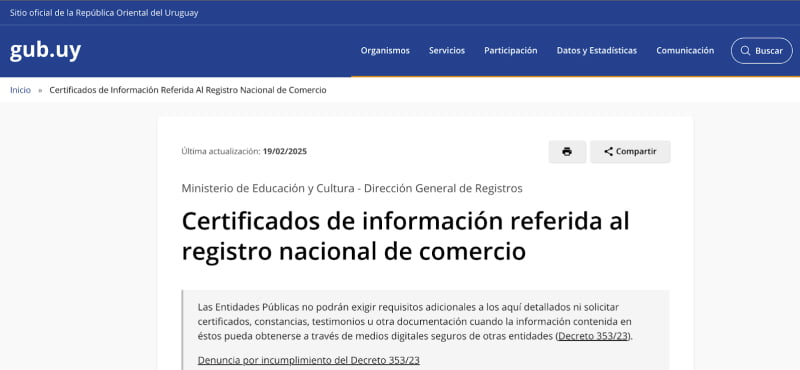
Task: Open Denuncia por incumplimiento del Decreto 353/23
Action: [x=309, y=360]
